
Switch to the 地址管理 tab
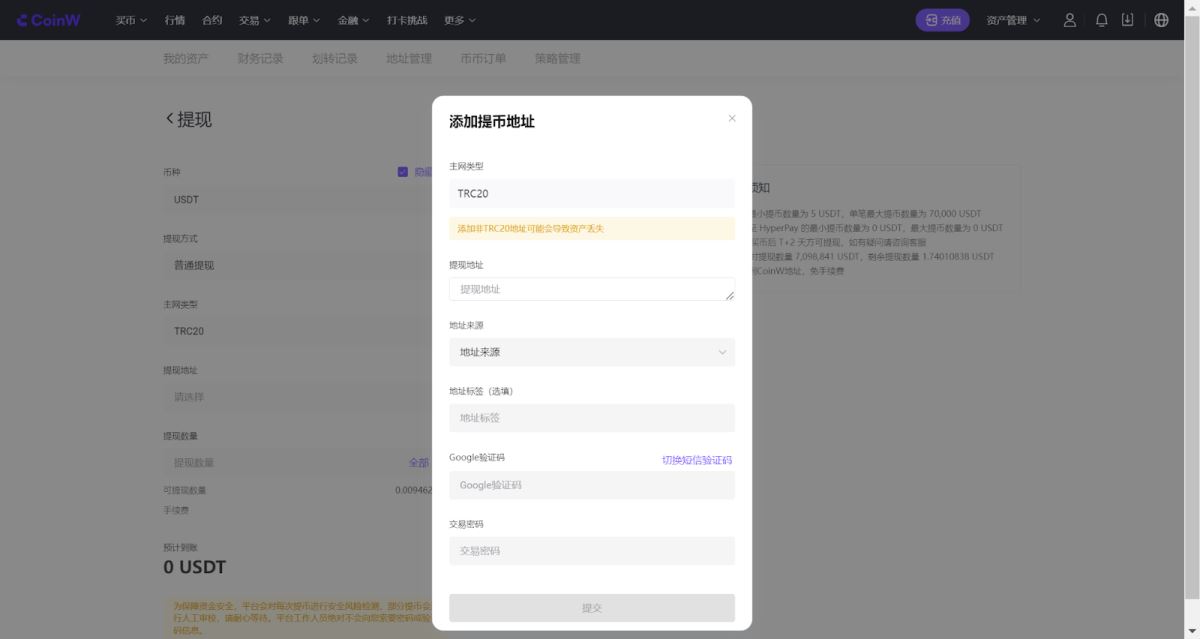point(410,58)
